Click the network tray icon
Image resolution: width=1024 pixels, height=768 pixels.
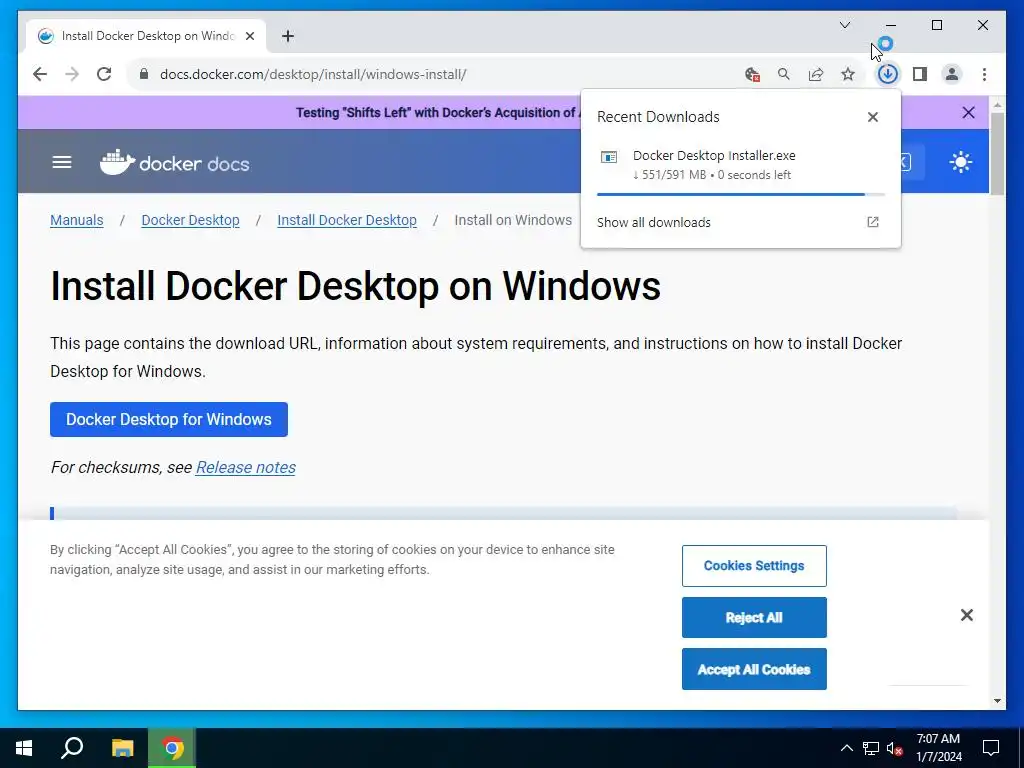(871, 748)
